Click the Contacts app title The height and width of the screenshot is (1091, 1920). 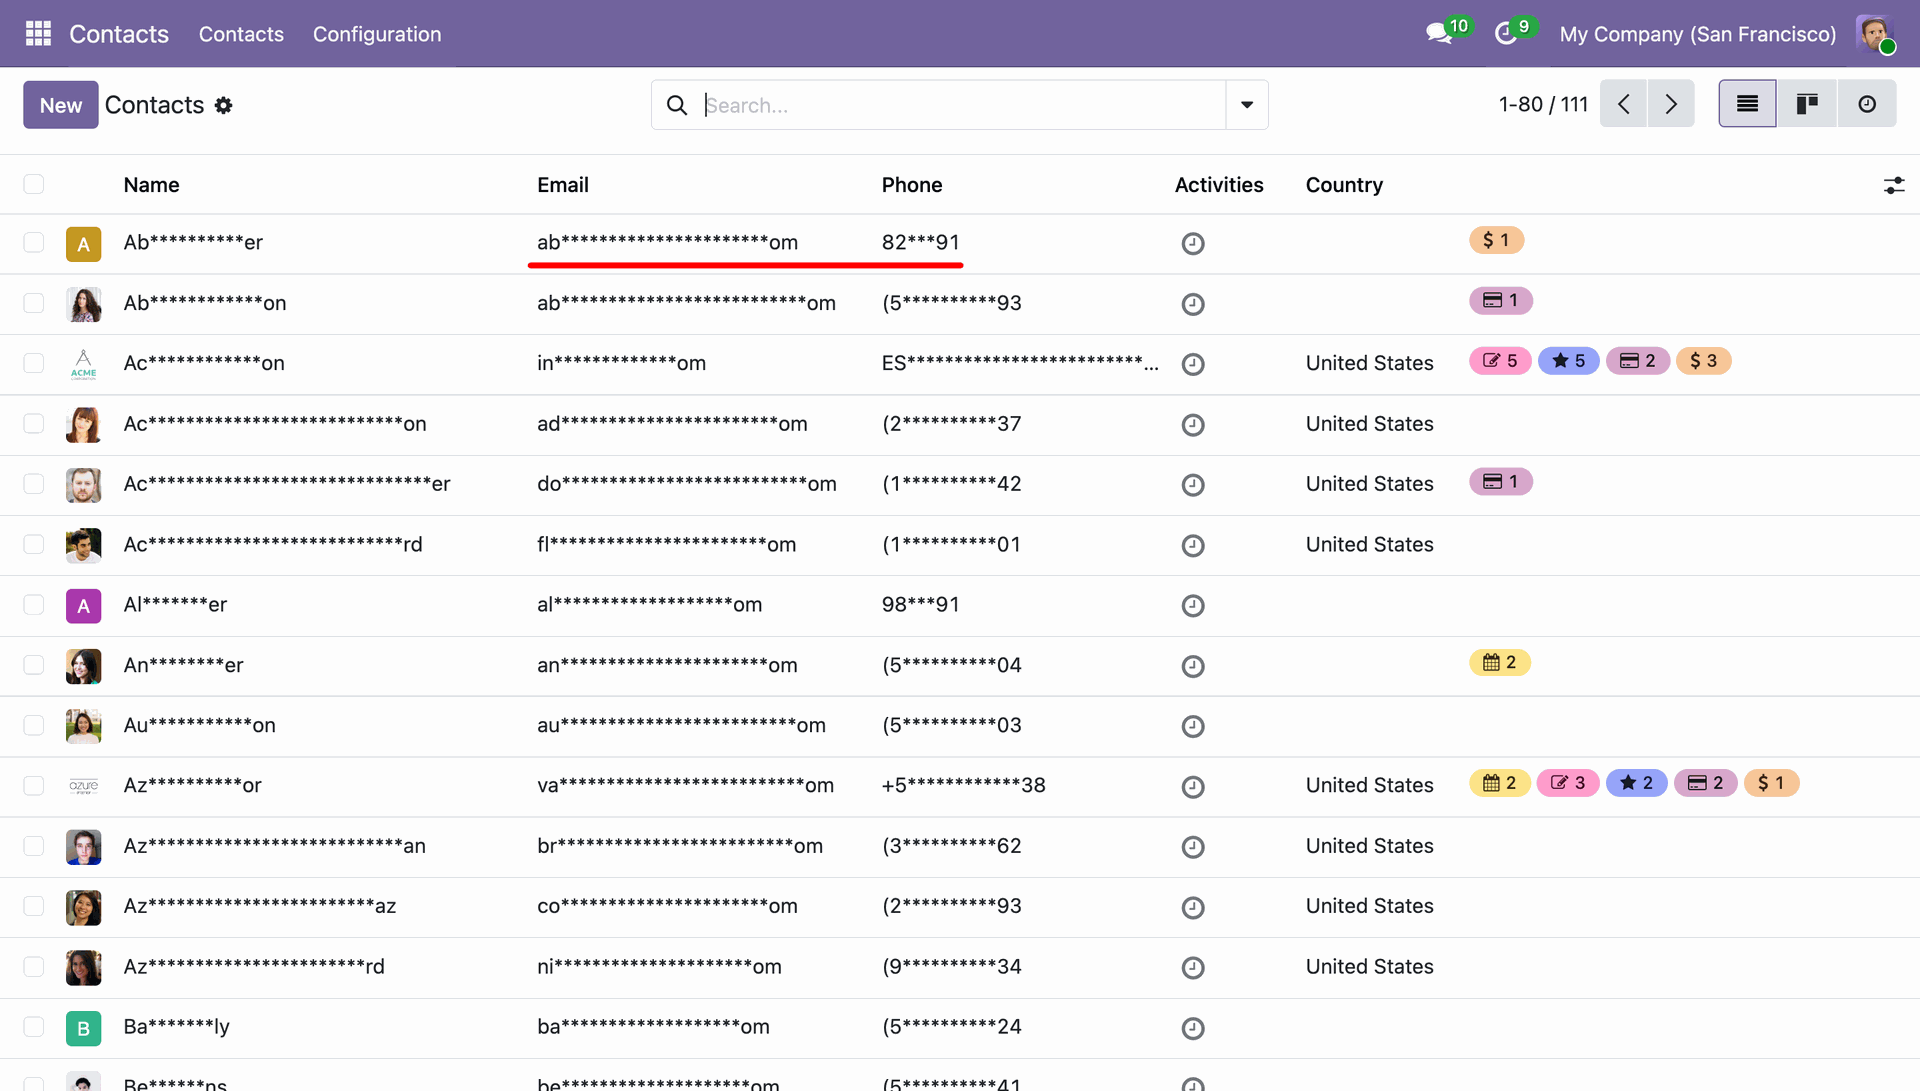(119, 34)
